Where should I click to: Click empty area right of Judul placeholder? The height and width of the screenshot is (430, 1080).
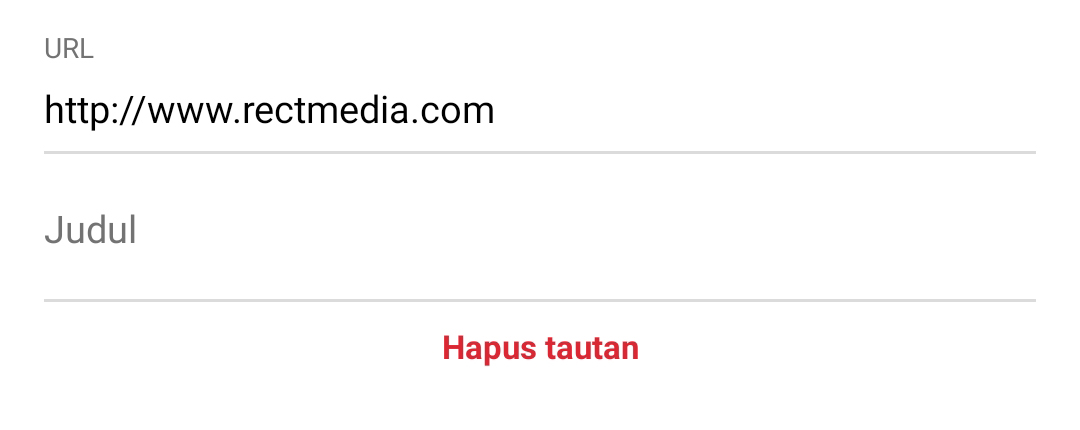click(x=585, y=232)
